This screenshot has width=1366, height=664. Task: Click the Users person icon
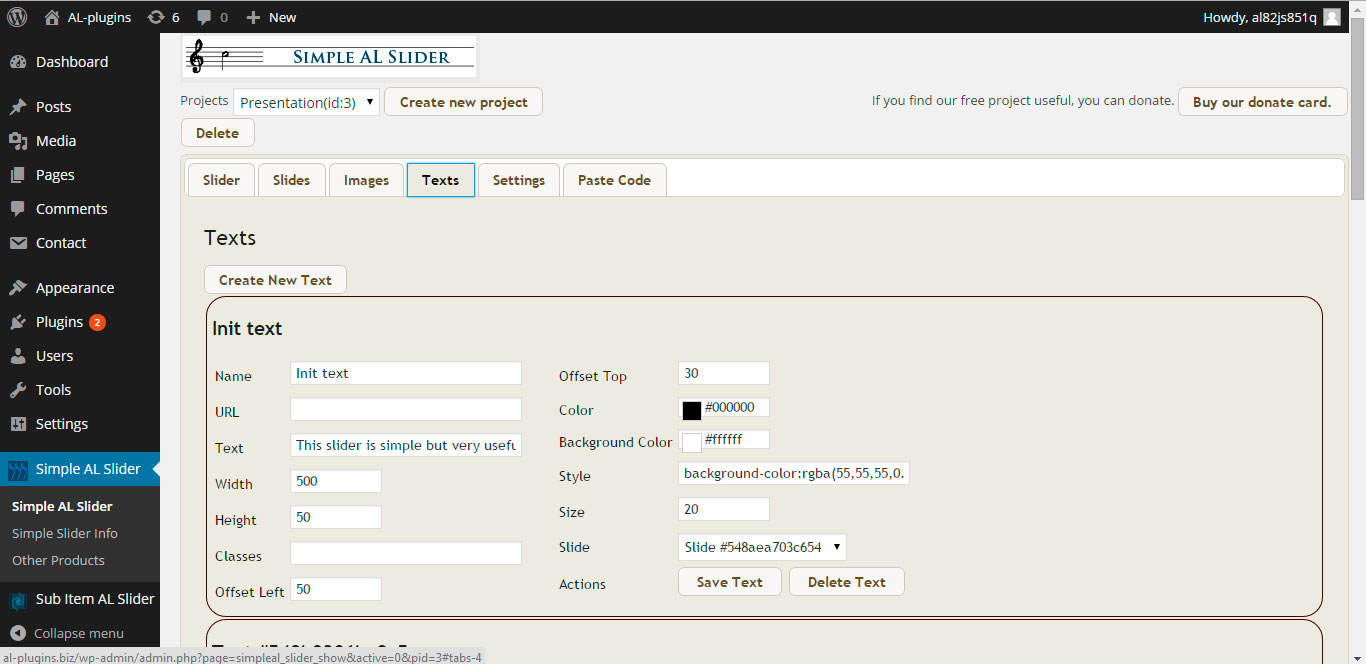[x=18, y=356]
